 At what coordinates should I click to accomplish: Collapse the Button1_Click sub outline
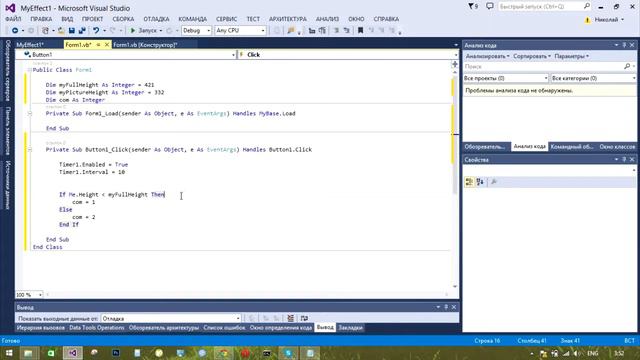(30, 150)
